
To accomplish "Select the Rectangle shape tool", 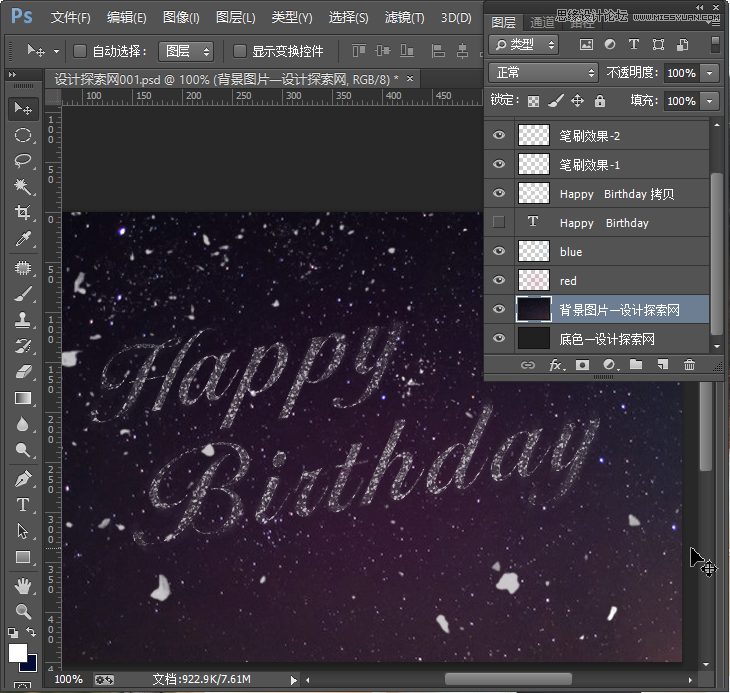I will [22, 557].
